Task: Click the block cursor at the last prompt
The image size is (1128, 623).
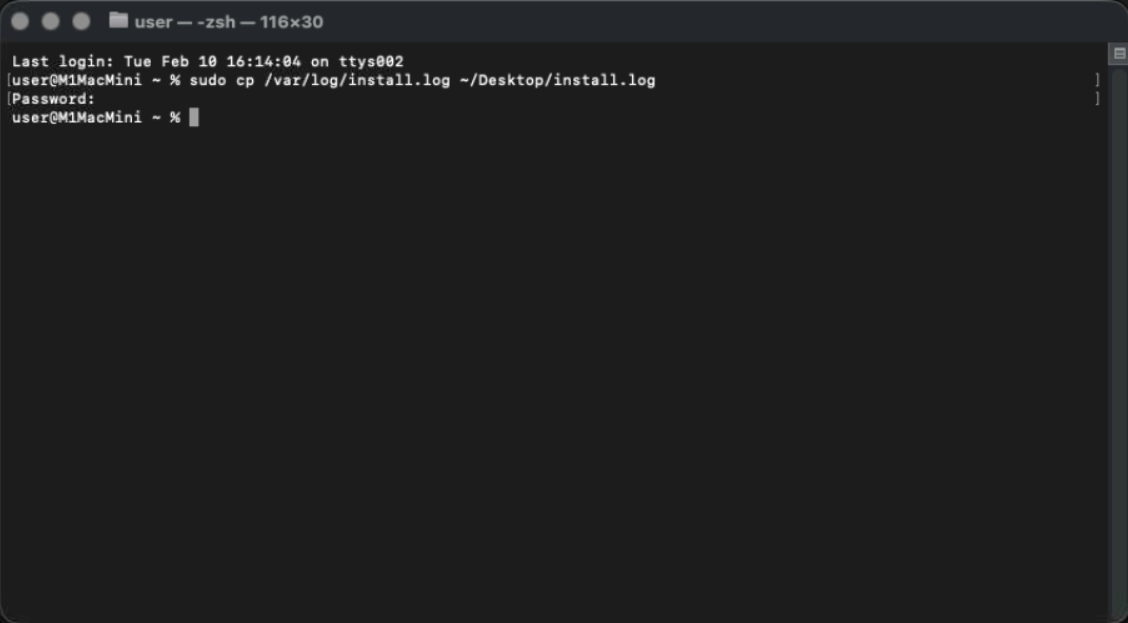Action: click(x=194, y=117)
